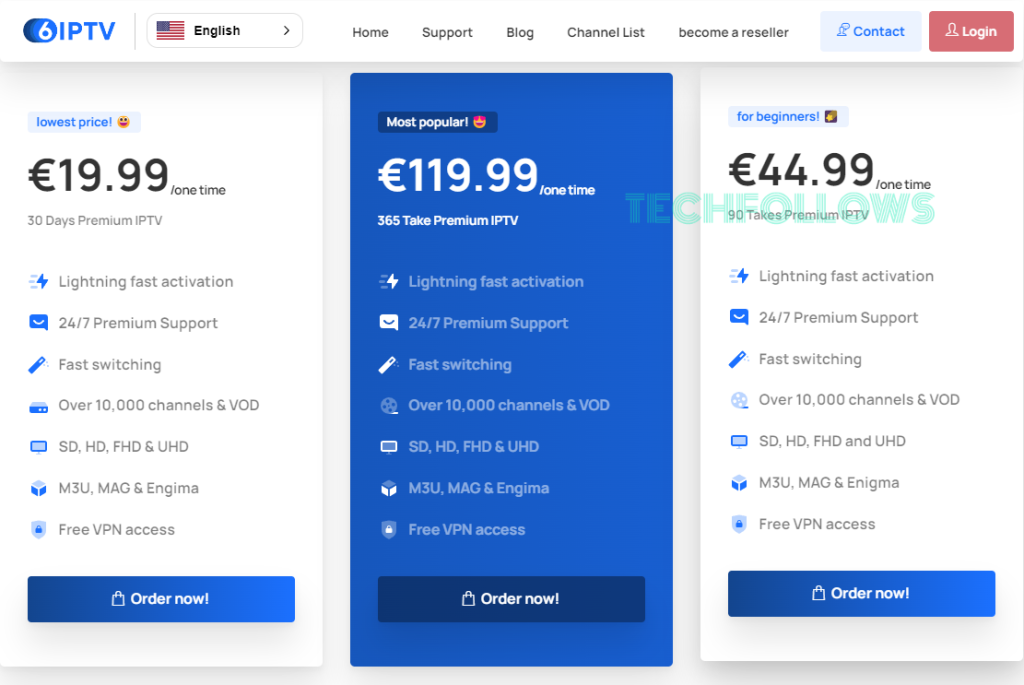
Task: Click "M3U, MAG & Engima" in €119.99 plan
Action: (x=479, y=488)
